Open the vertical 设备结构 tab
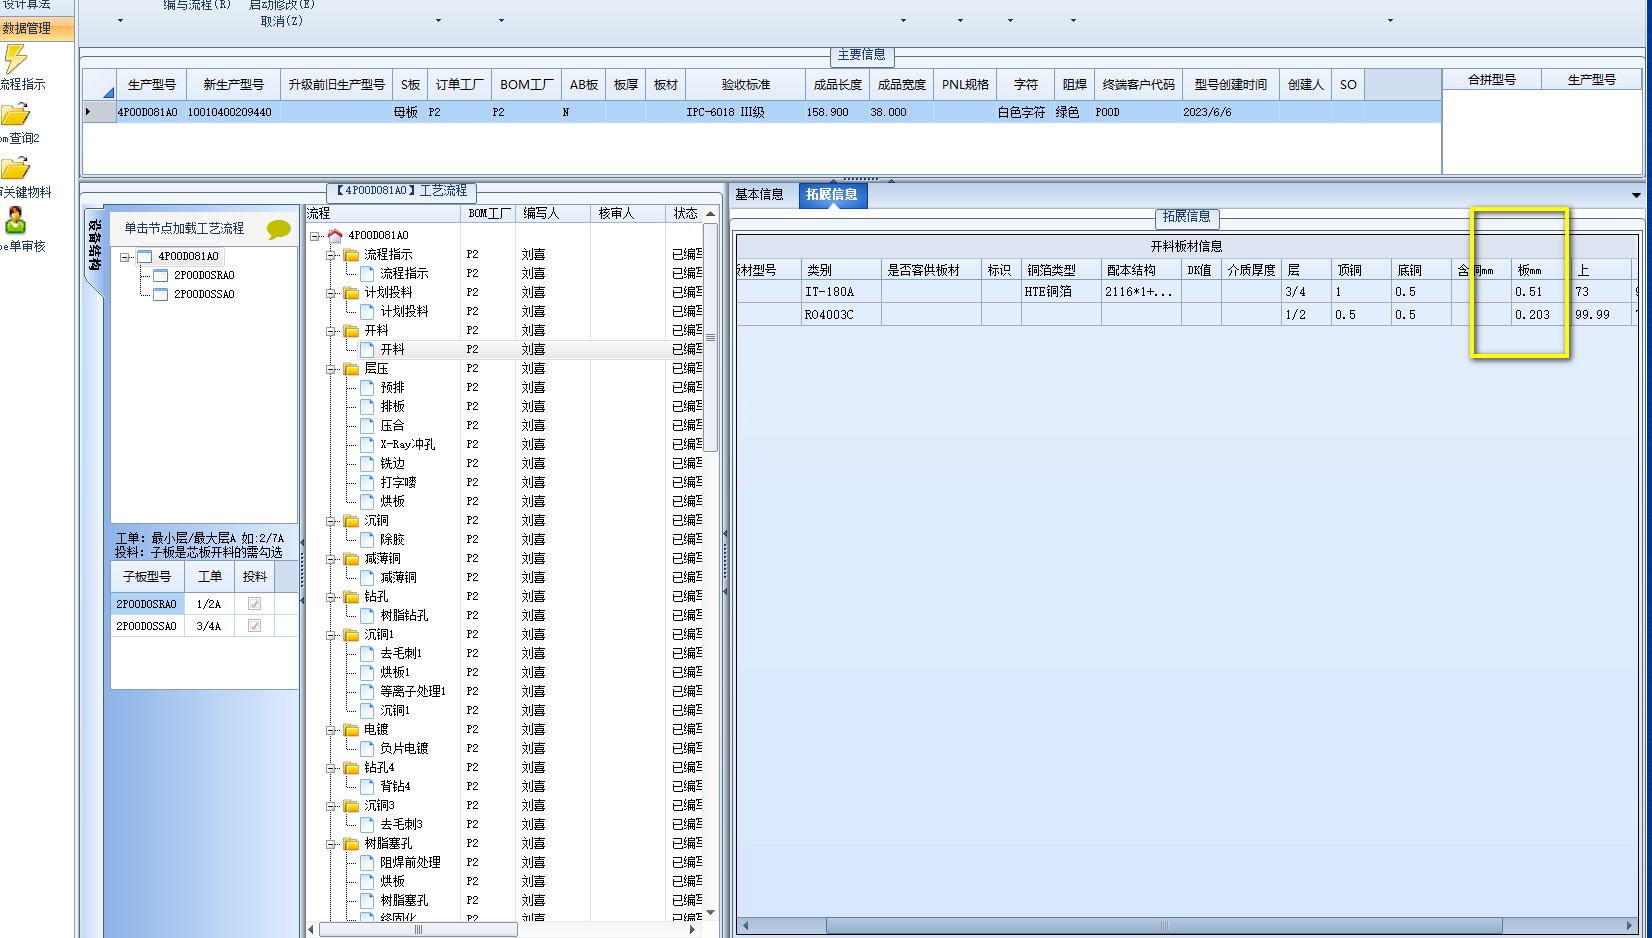The width and height of the screenshot is (1652, 938). click(94, 247)
